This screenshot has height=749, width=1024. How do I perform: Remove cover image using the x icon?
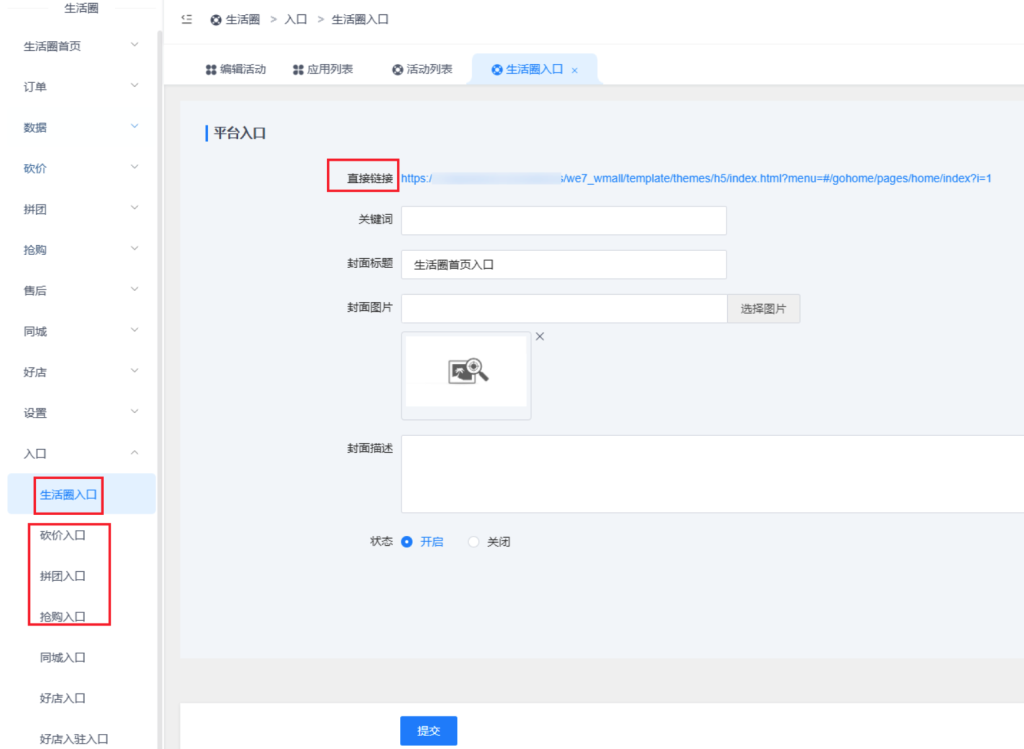(x=540, y=337)
